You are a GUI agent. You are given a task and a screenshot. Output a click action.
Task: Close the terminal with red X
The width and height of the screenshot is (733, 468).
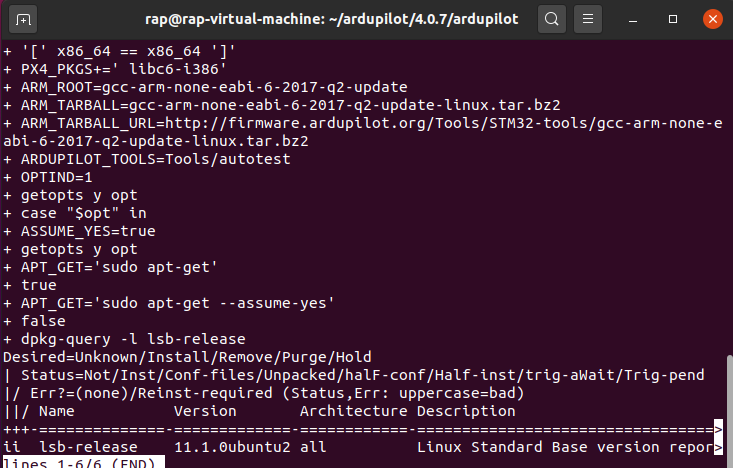coord(712,19)
